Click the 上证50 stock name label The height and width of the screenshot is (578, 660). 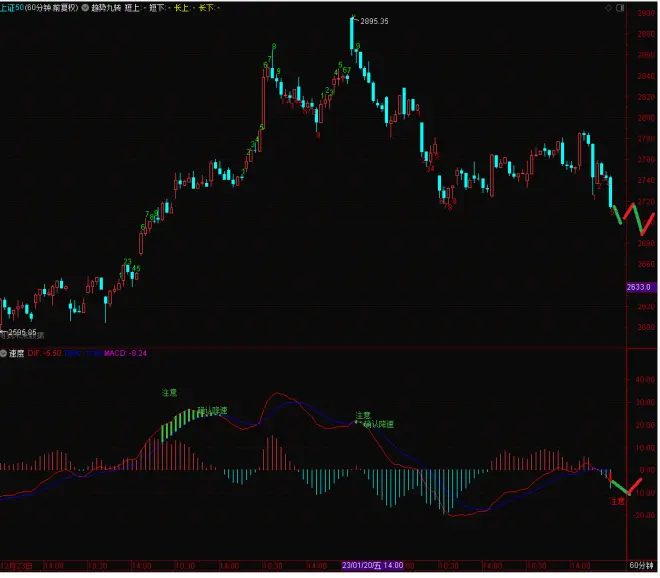point(12,7)
